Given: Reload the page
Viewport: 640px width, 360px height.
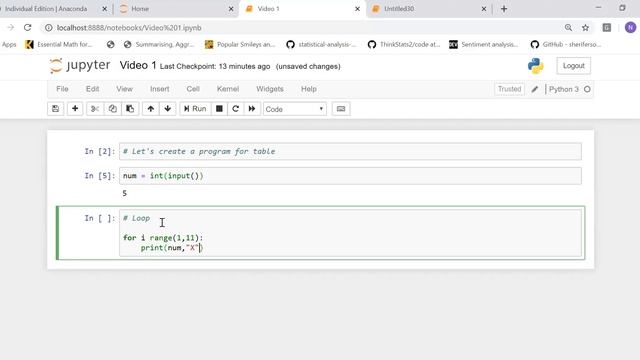Looking at the screenshot, I should tap(27, 28).
